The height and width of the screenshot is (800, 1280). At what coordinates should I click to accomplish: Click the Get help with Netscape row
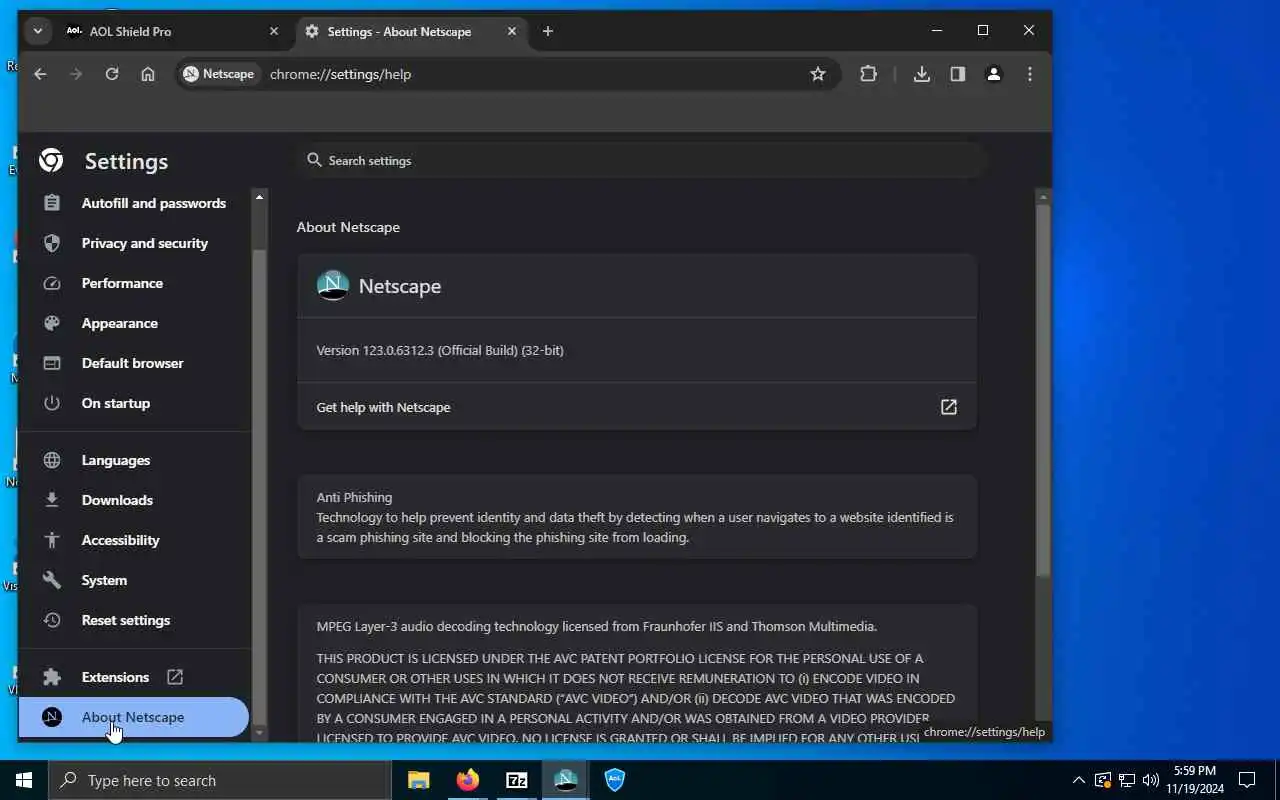(x=637, y=407)
